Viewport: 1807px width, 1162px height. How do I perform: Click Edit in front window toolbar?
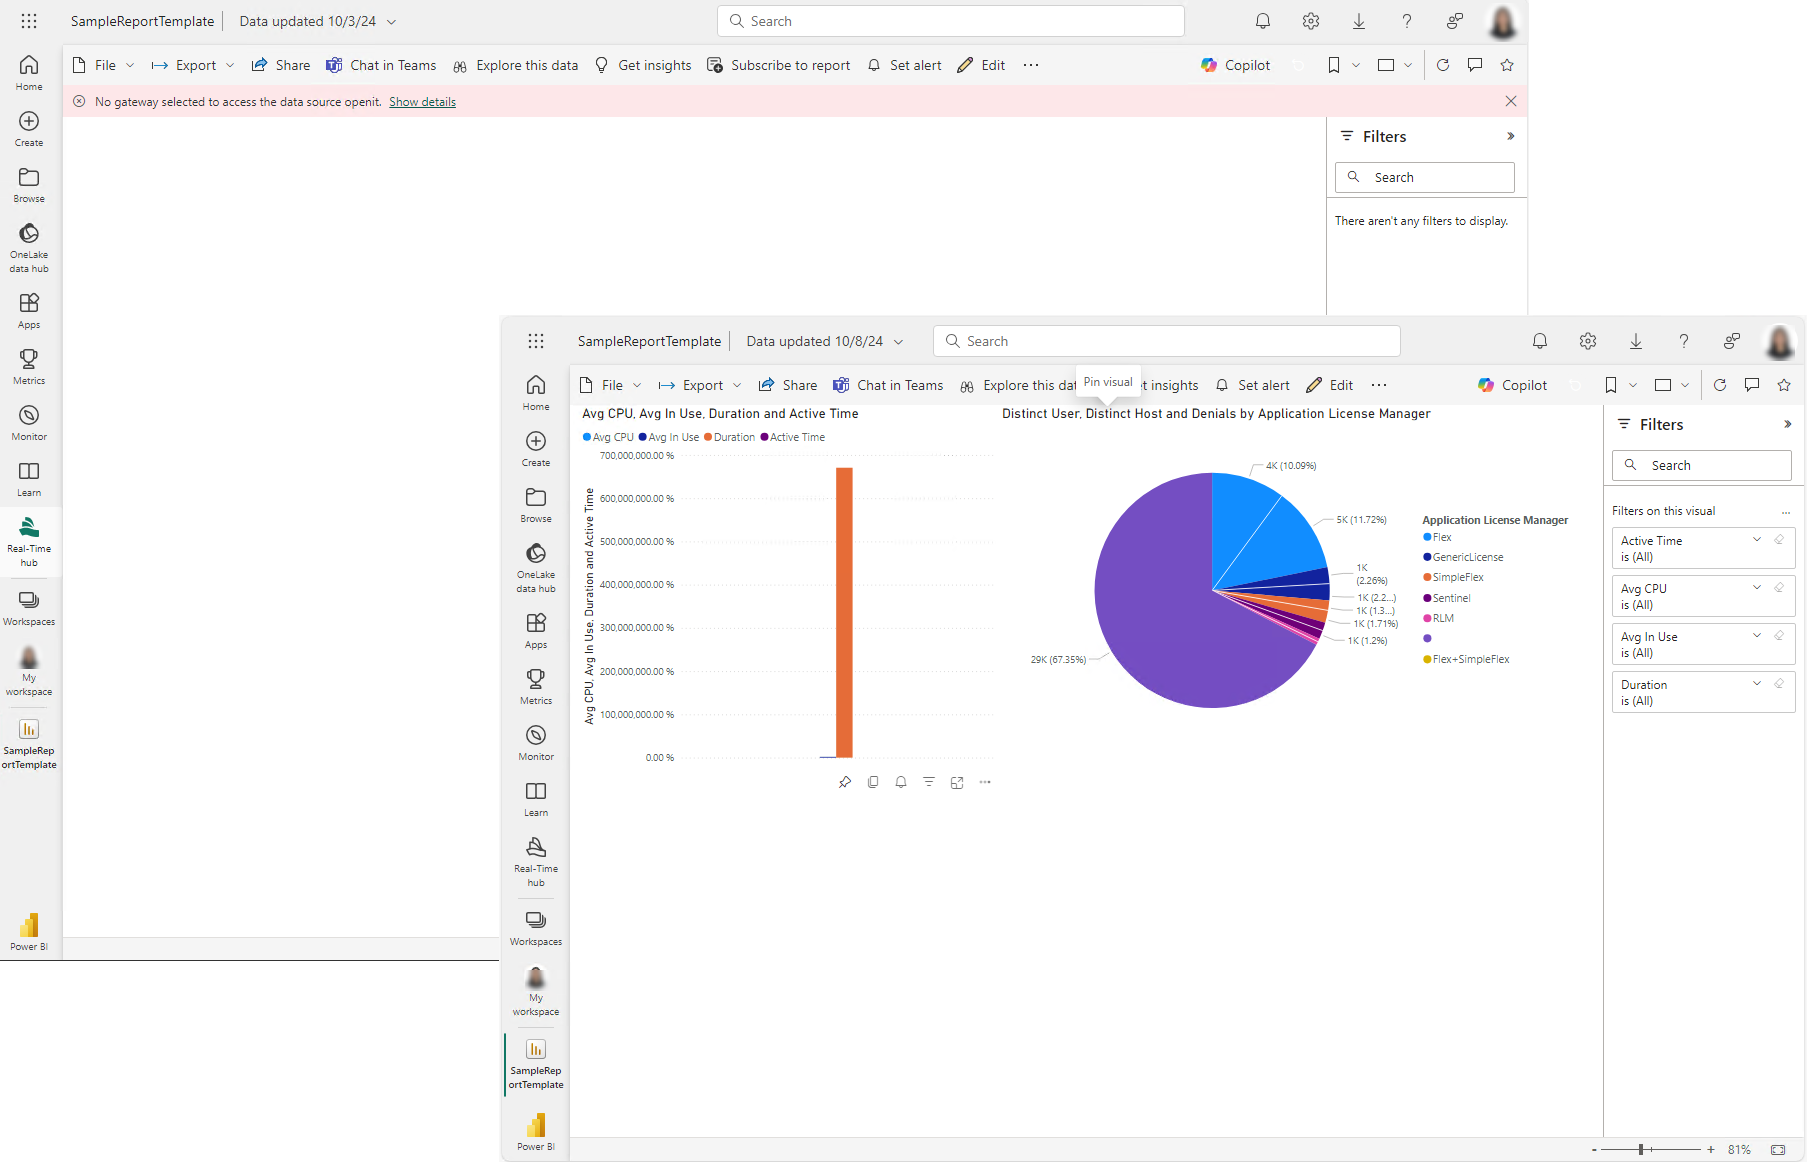[x=1330, y=385]
